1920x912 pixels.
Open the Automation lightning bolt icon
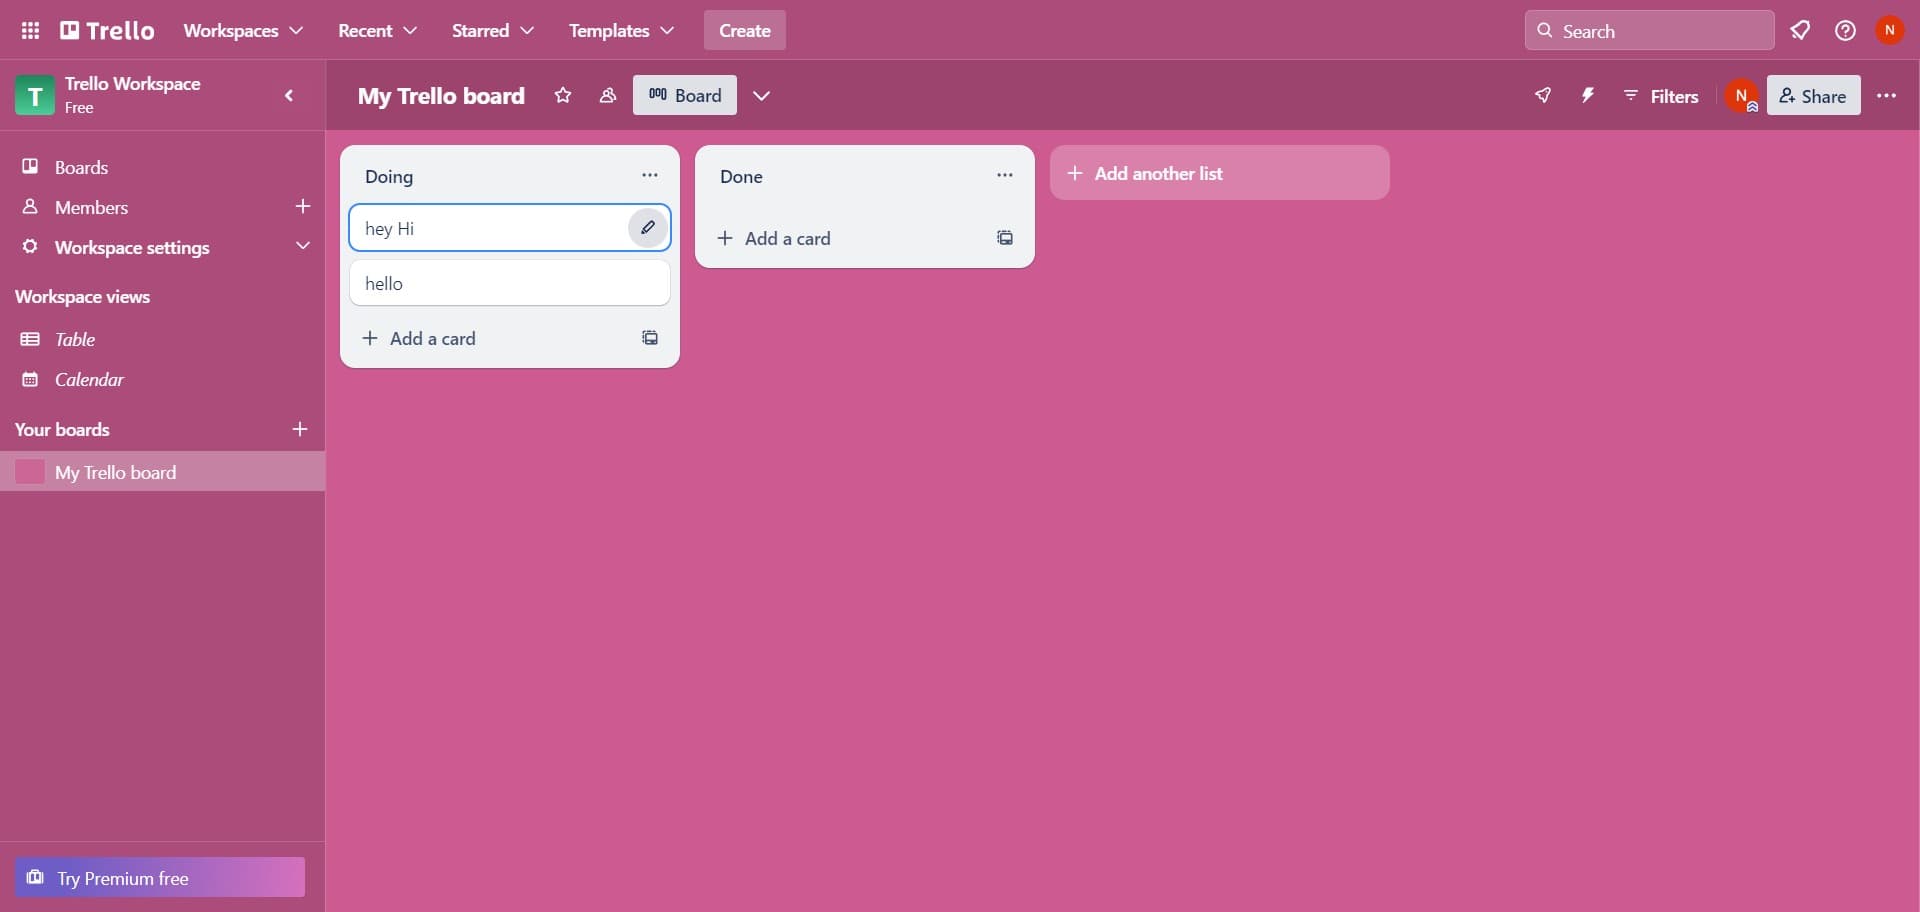[1587, 96]
